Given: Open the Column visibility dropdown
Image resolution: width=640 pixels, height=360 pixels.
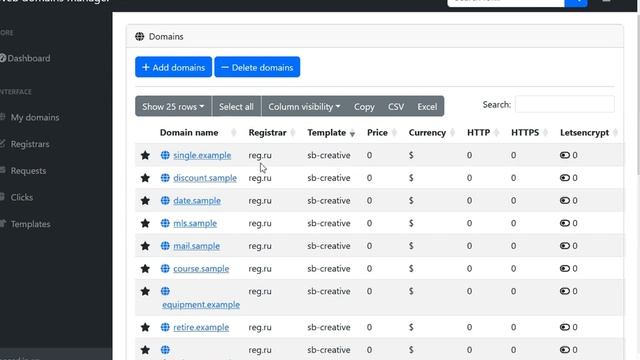Looking at the screenshot, I should [x=304, y=107].
